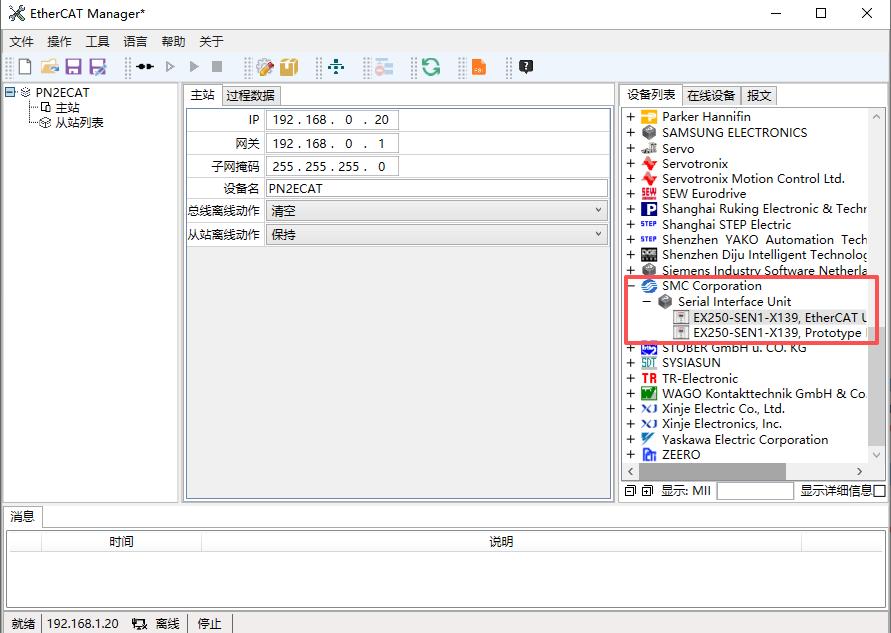
Task: Click the 显示: MII filter text box
Action: (755, 491)
